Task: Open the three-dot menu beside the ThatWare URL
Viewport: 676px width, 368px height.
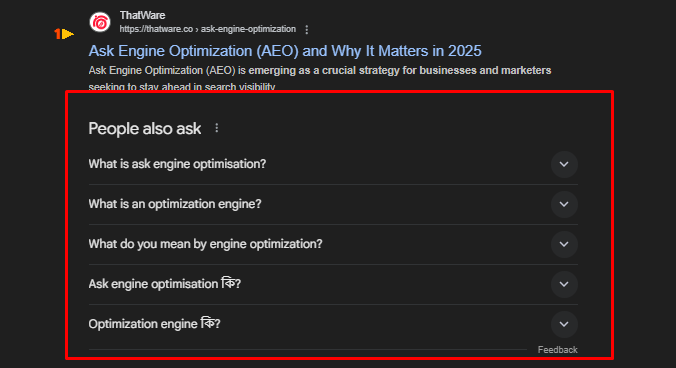Action: 307,29
